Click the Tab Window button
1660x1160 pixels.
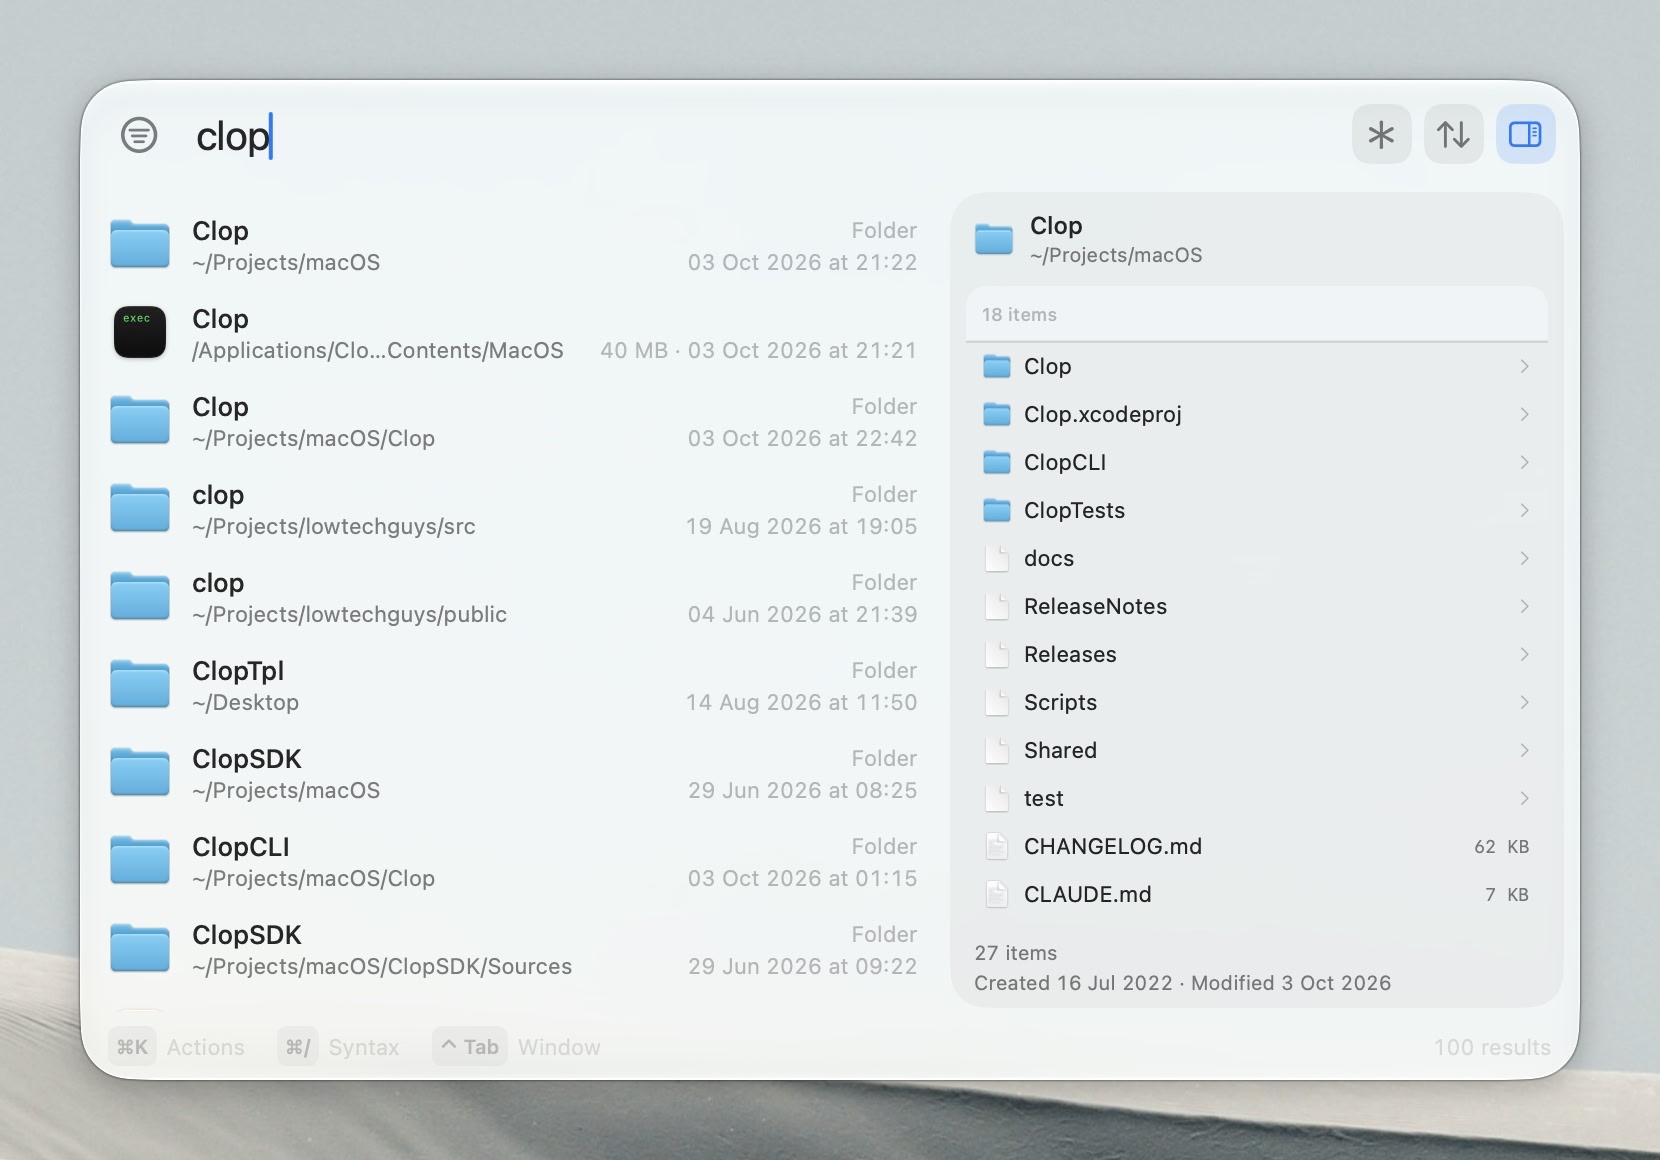click(x=517, y=1047)
